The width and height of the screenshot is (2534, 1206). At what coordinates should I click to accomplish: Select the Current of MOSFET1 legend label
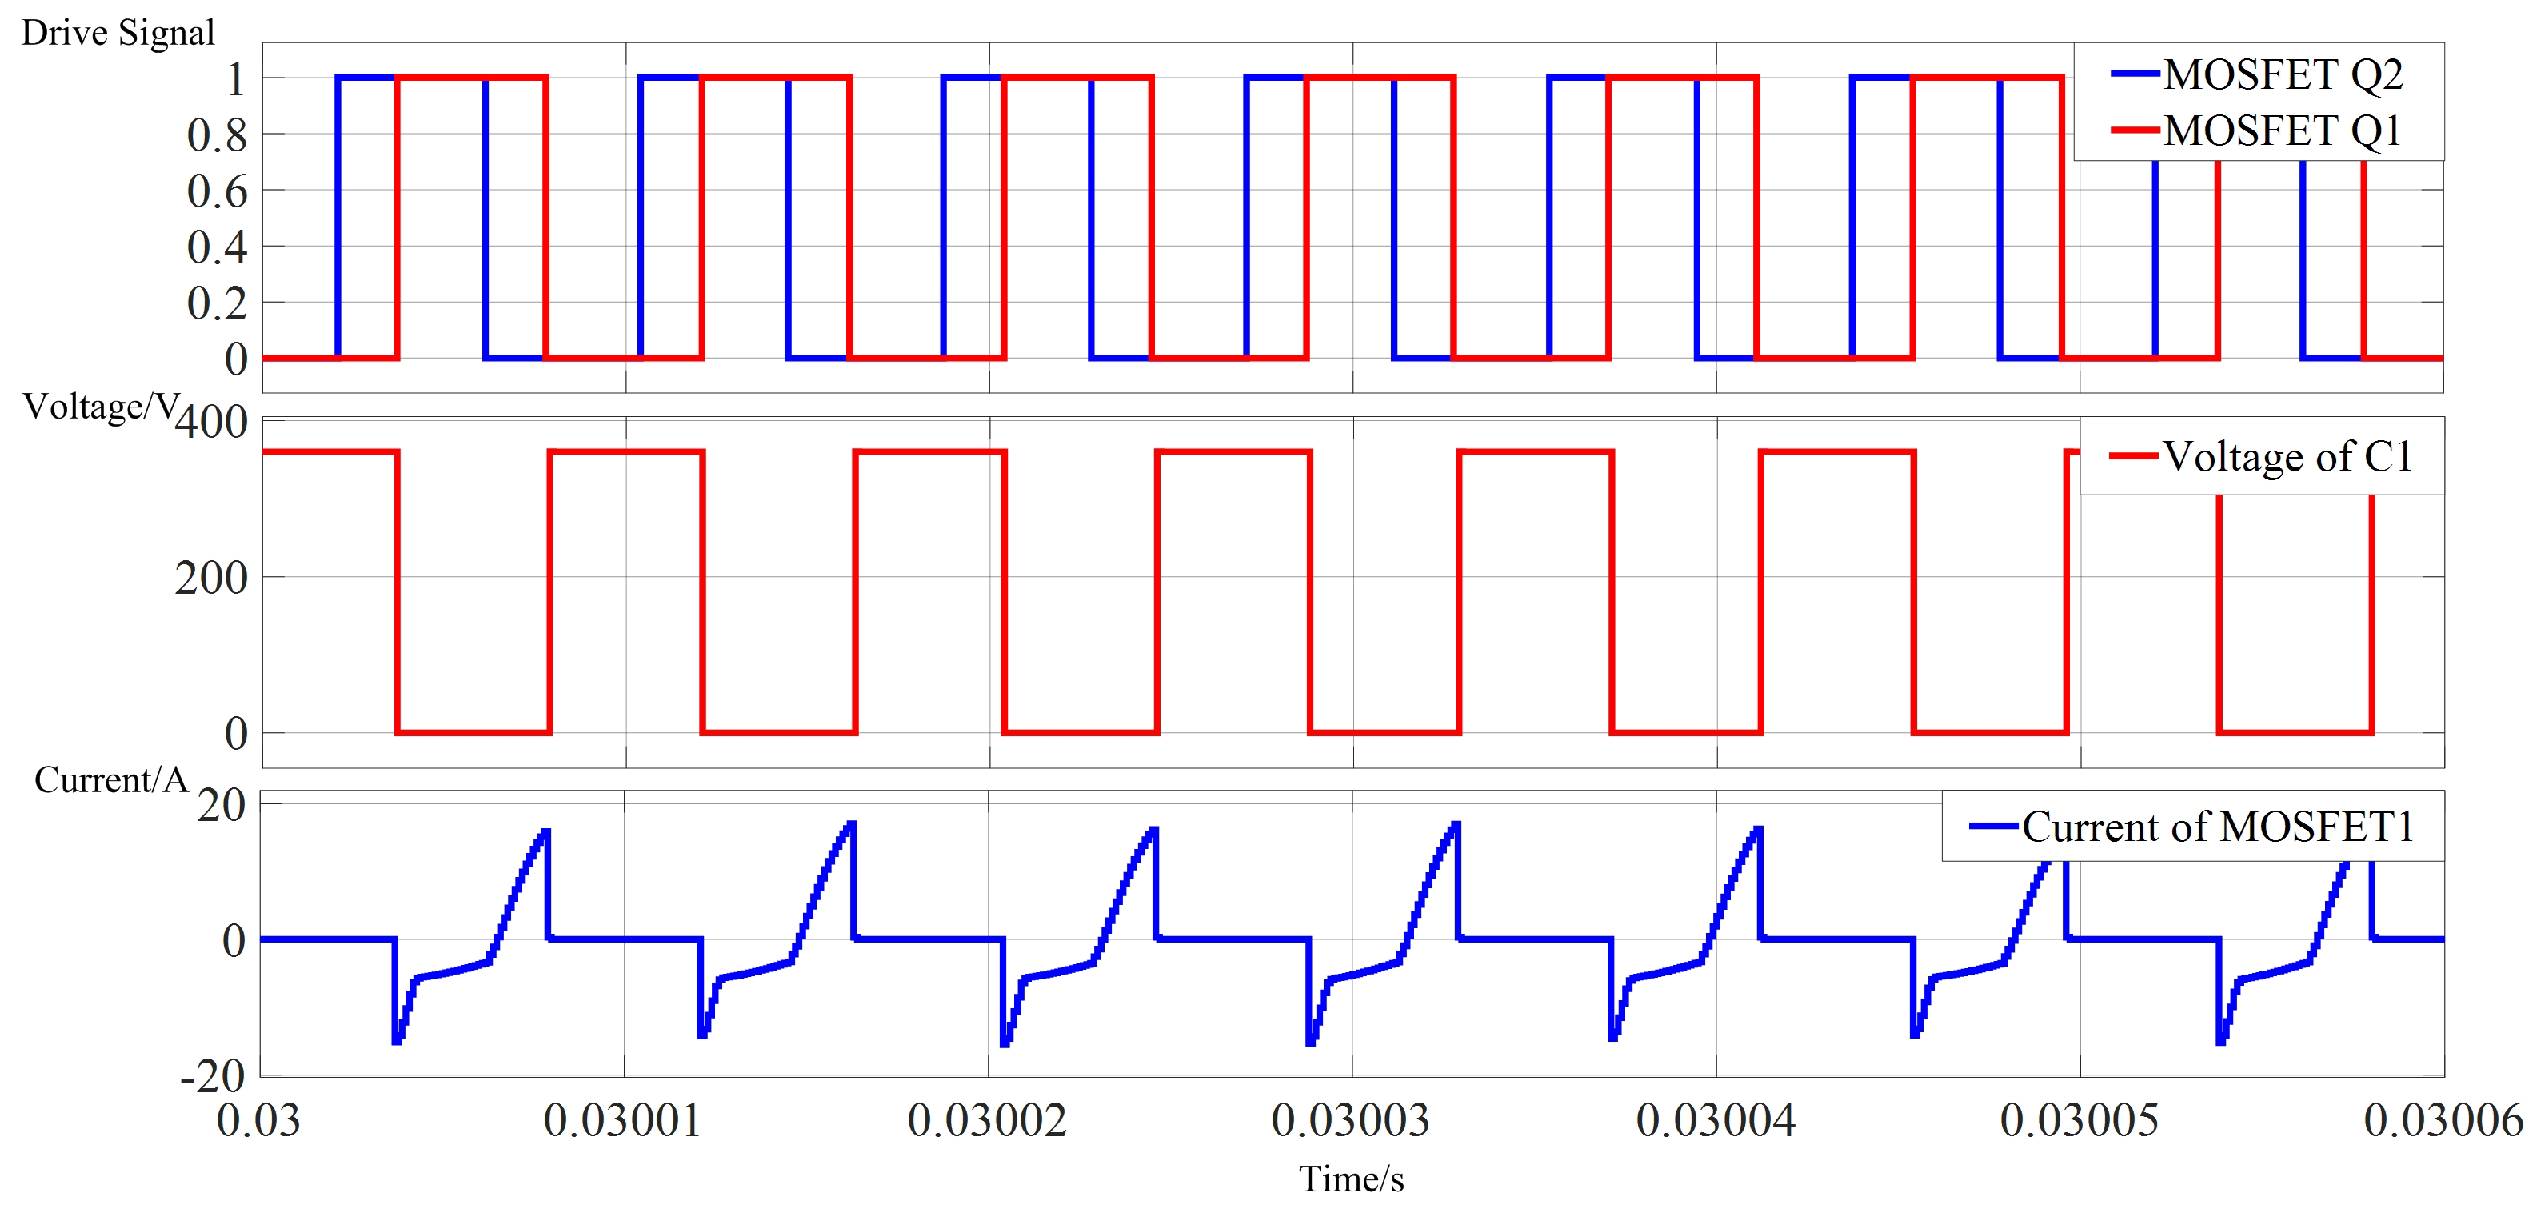pos(2218,827)
